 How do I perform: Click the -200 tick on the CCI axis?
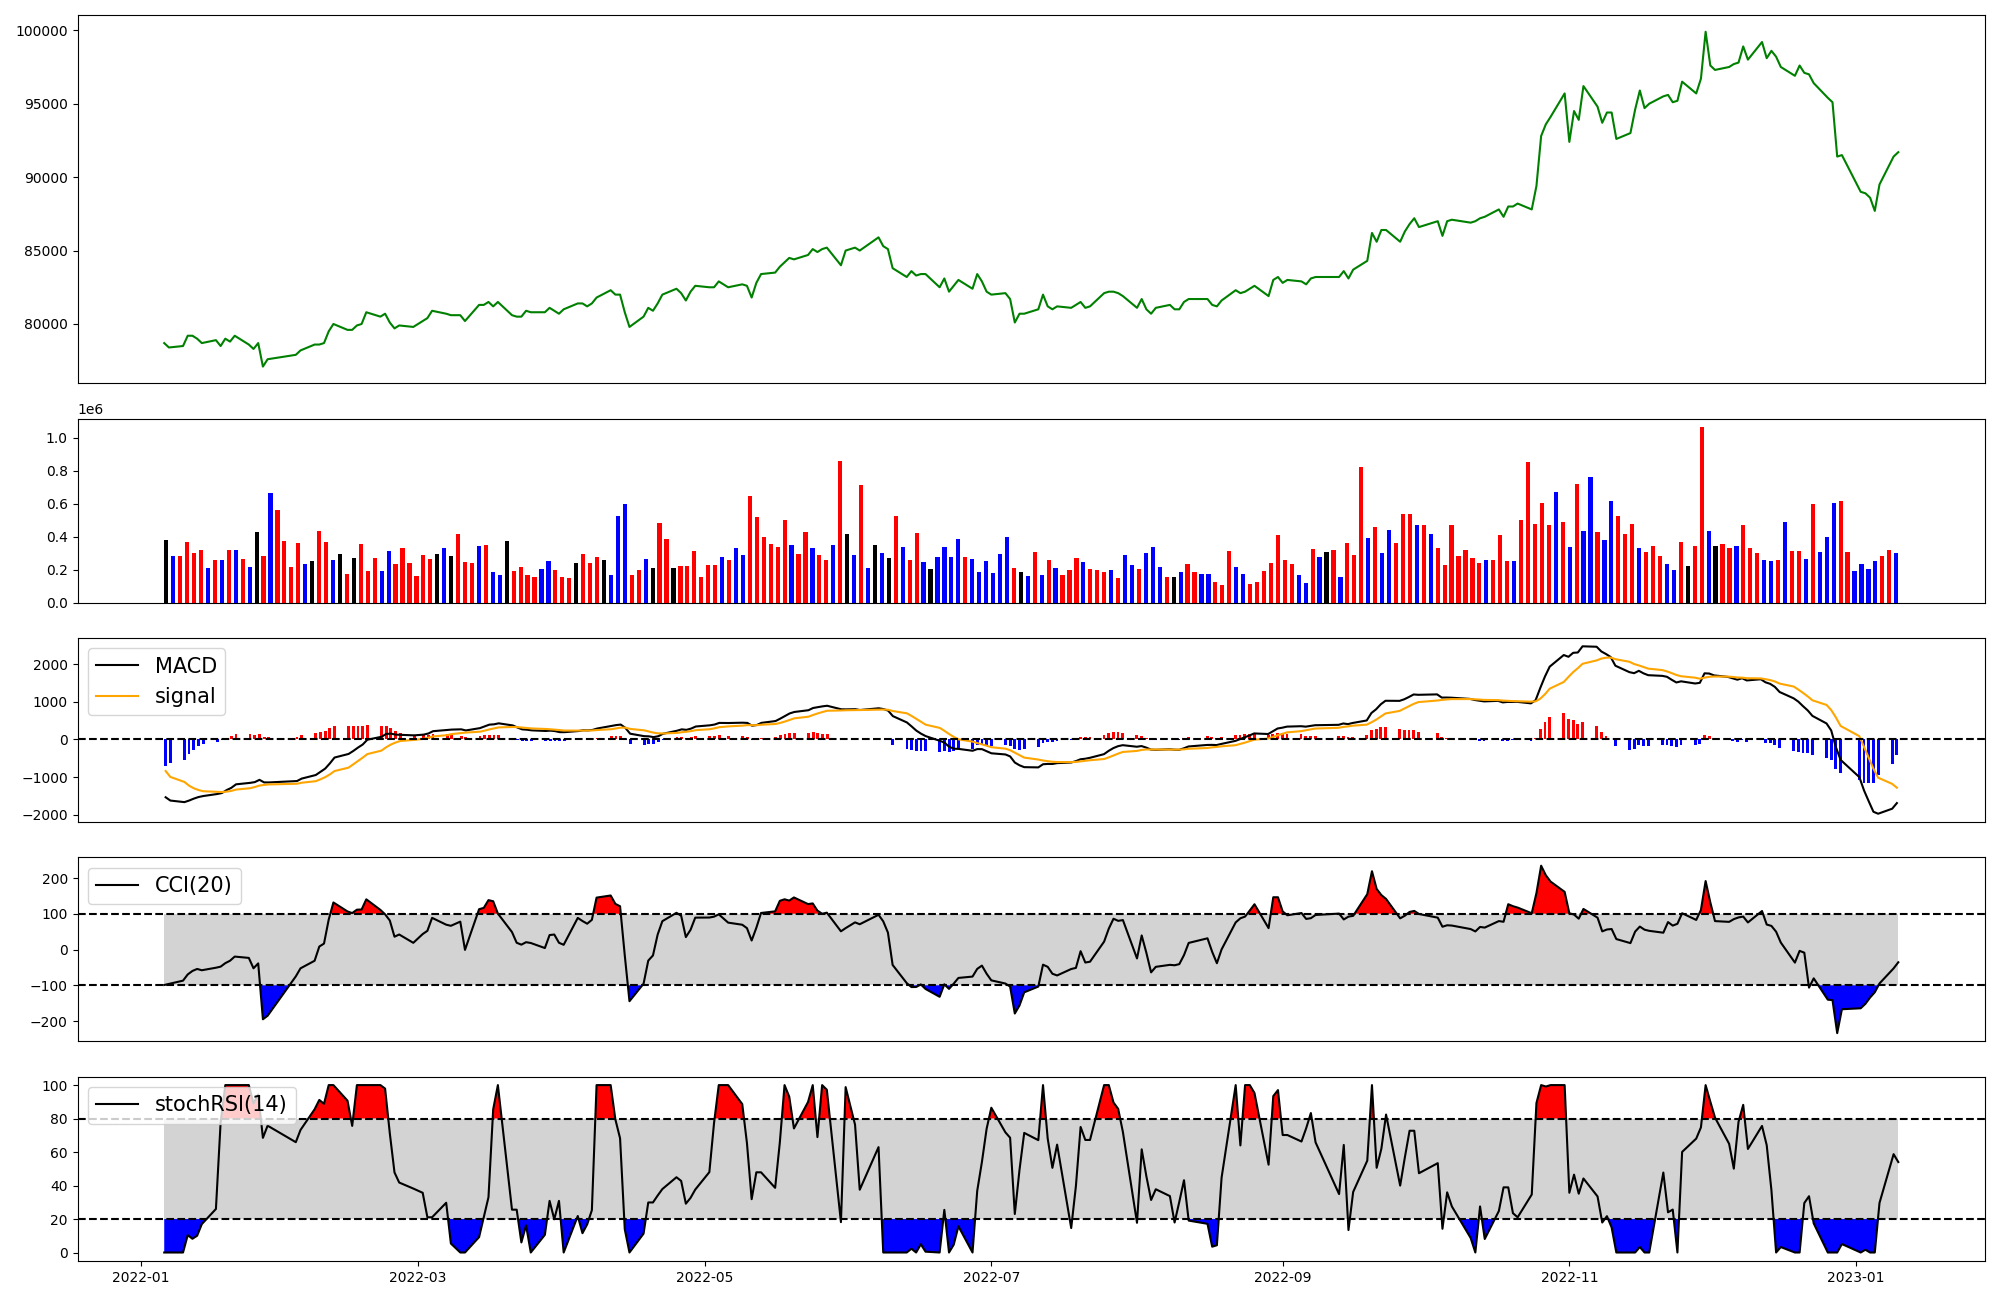click(48, 1022)
